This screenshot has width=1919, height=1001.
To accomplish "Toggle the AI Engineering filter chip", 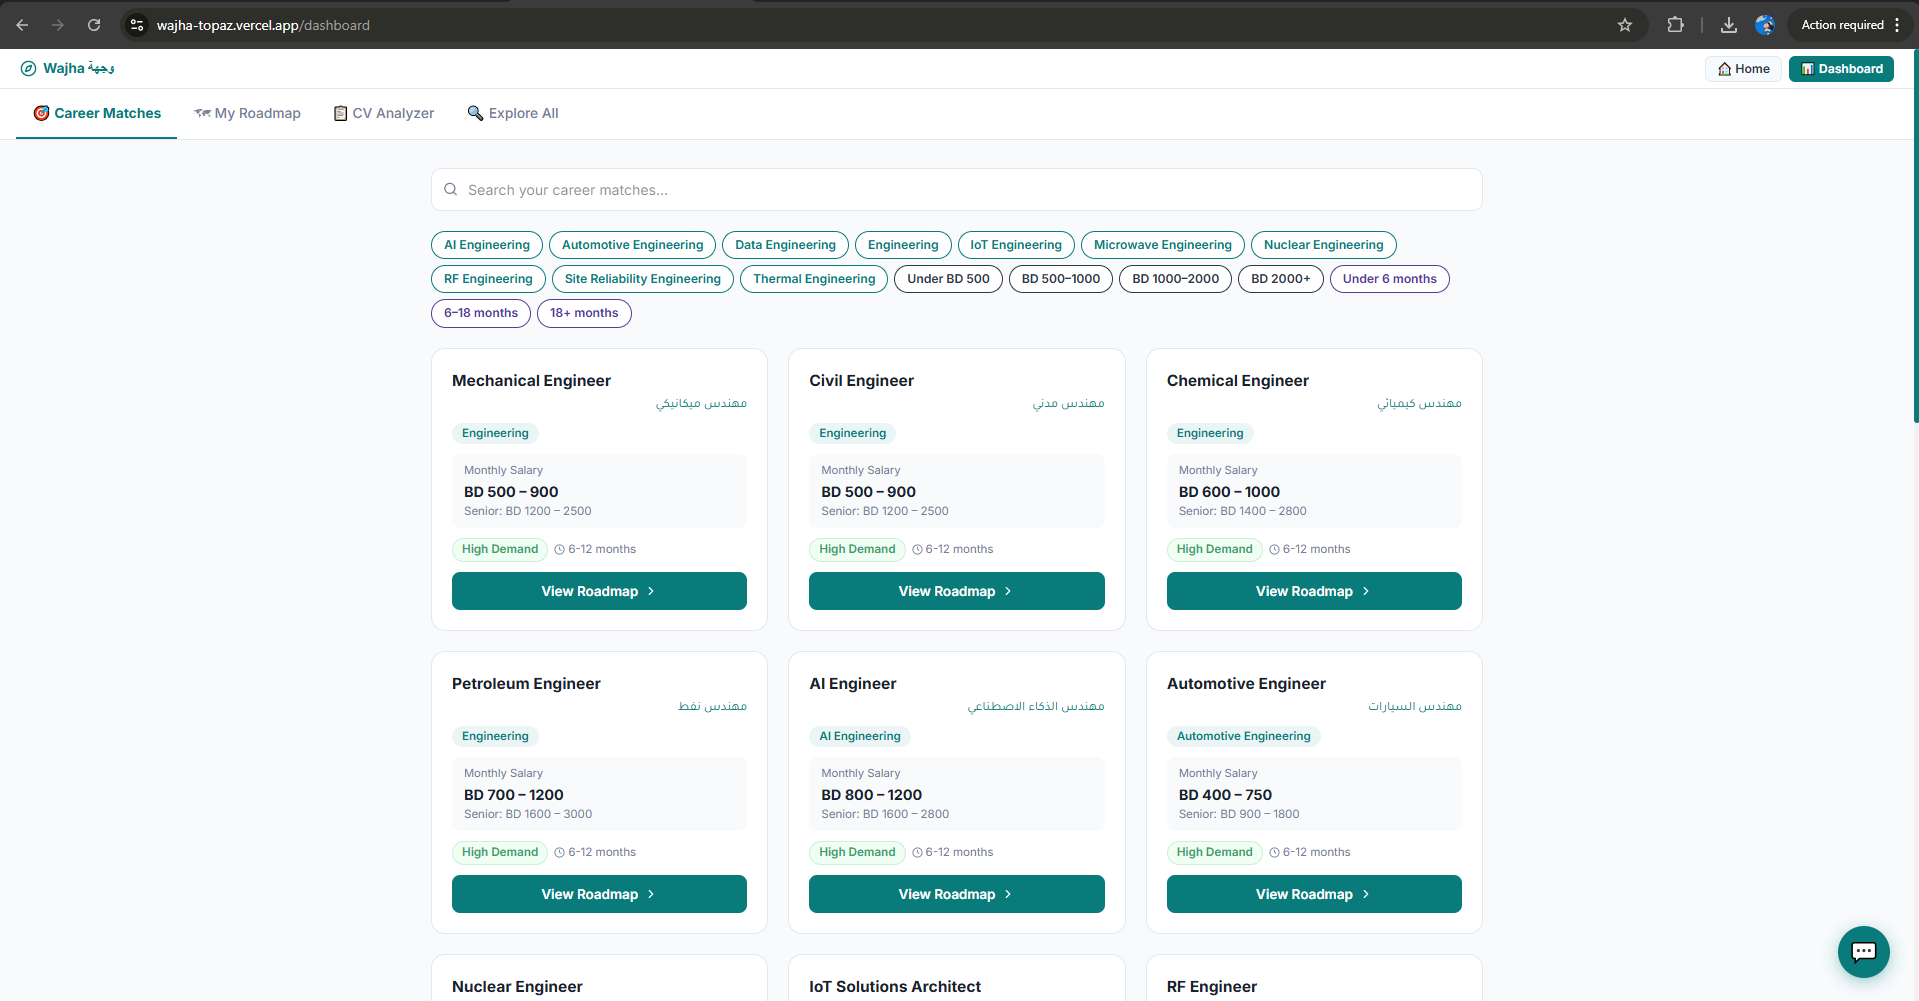I will (487, 245).
